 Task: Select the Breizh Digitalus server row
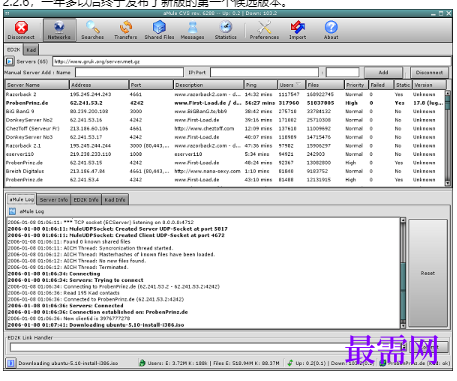click(225, 171)
